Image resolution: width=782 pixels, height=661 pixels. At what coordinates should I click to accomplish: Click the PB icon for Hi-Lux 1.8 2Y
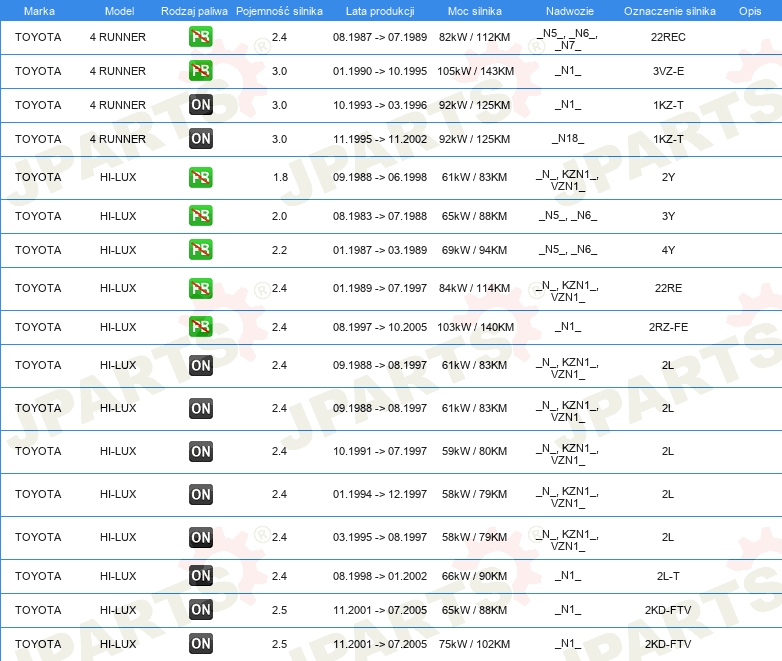tap(200, 177)
